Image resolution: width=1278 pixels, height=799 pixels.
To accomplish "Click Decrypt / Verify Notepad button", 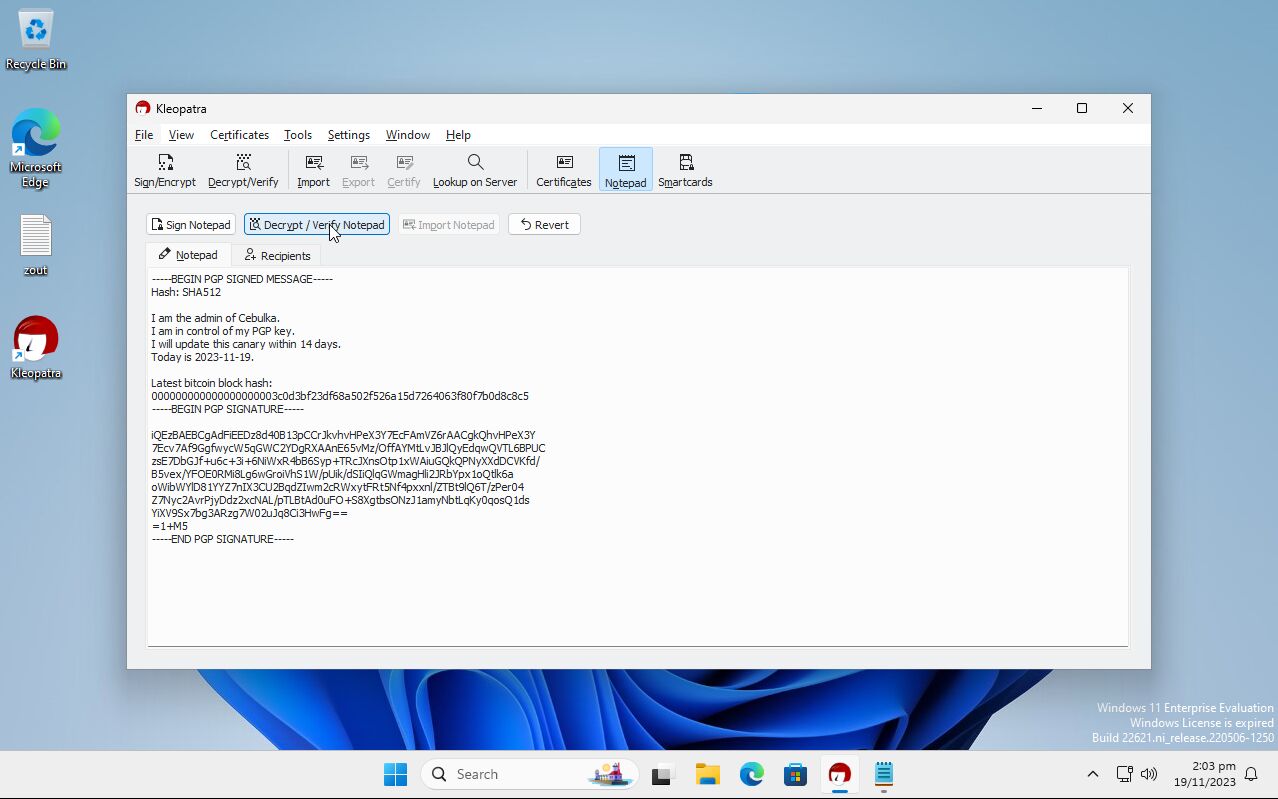I will (317, 225).
